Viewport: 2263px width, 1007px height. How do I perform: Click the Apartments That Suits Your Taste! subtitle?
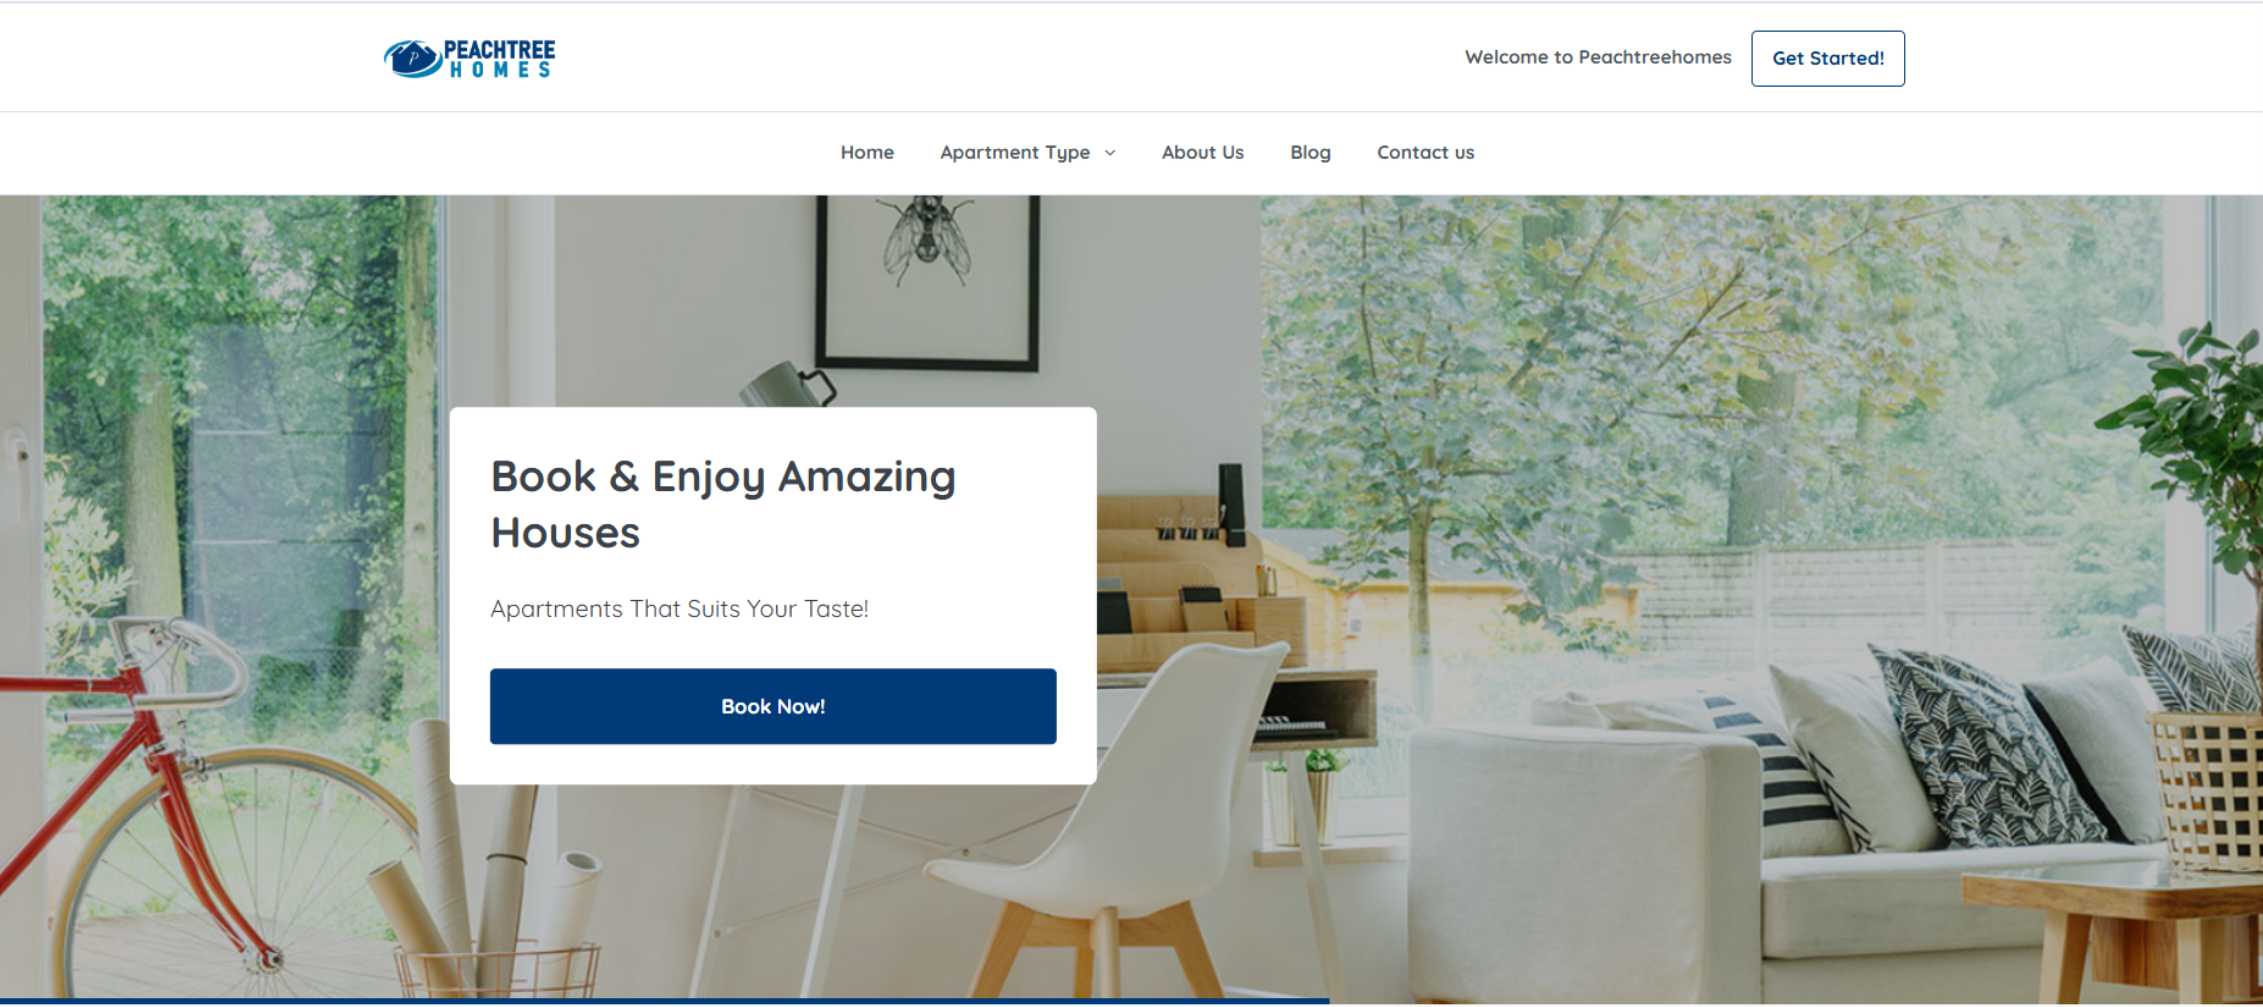pos(679,609)
